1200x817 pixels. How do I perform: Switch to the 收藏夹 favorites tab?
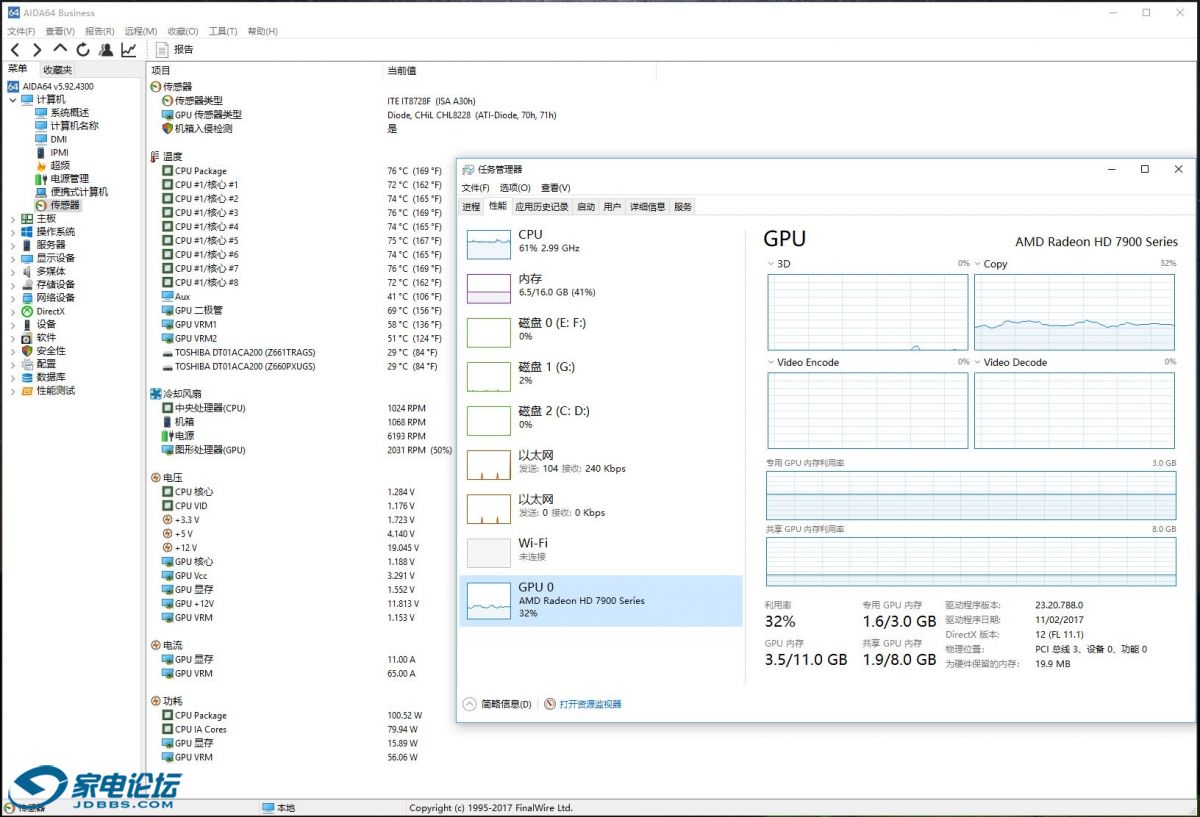point(57,70)
